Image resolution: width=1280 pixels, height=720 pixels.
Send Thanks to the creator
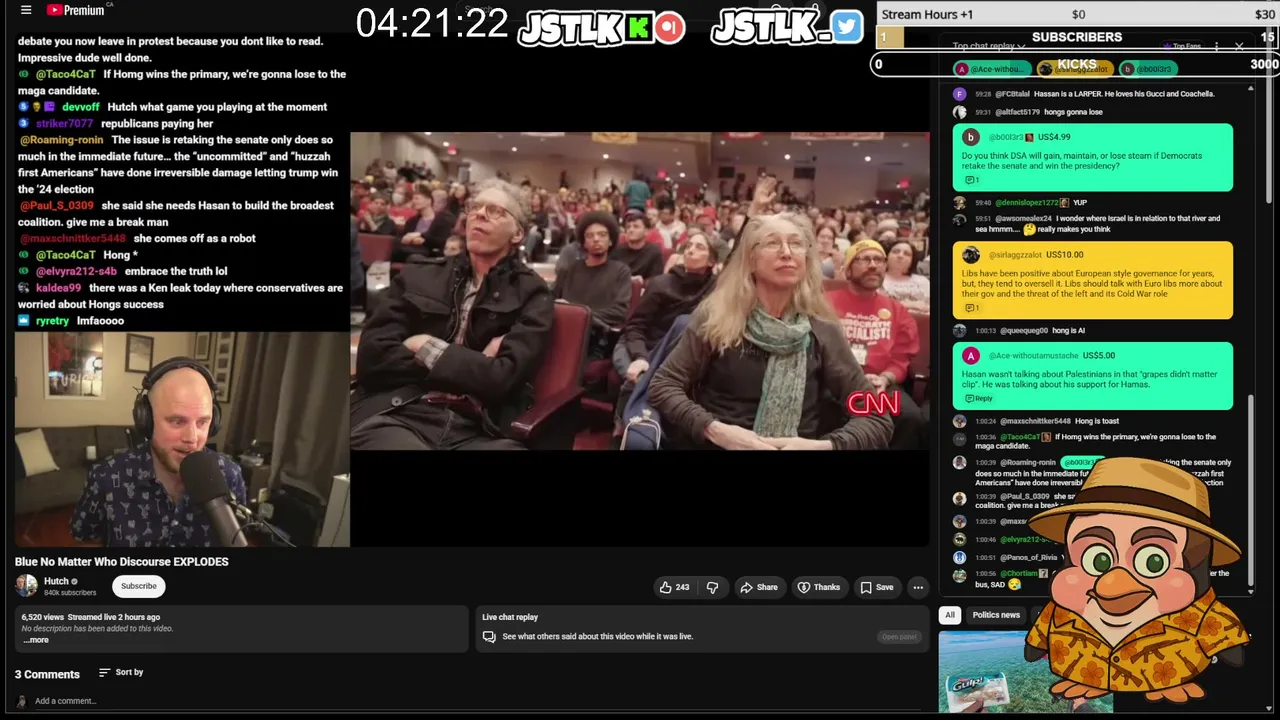818,587
